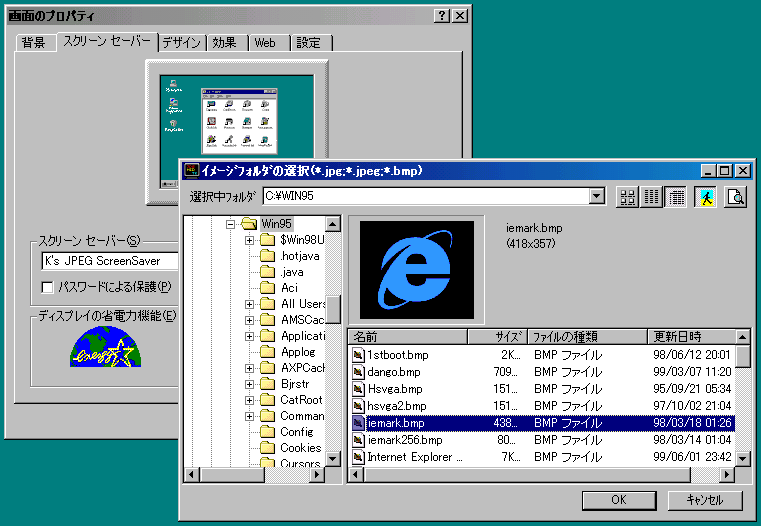Select the hsvga2.bmp file name

pyautogui.click(x=397, y=406)
